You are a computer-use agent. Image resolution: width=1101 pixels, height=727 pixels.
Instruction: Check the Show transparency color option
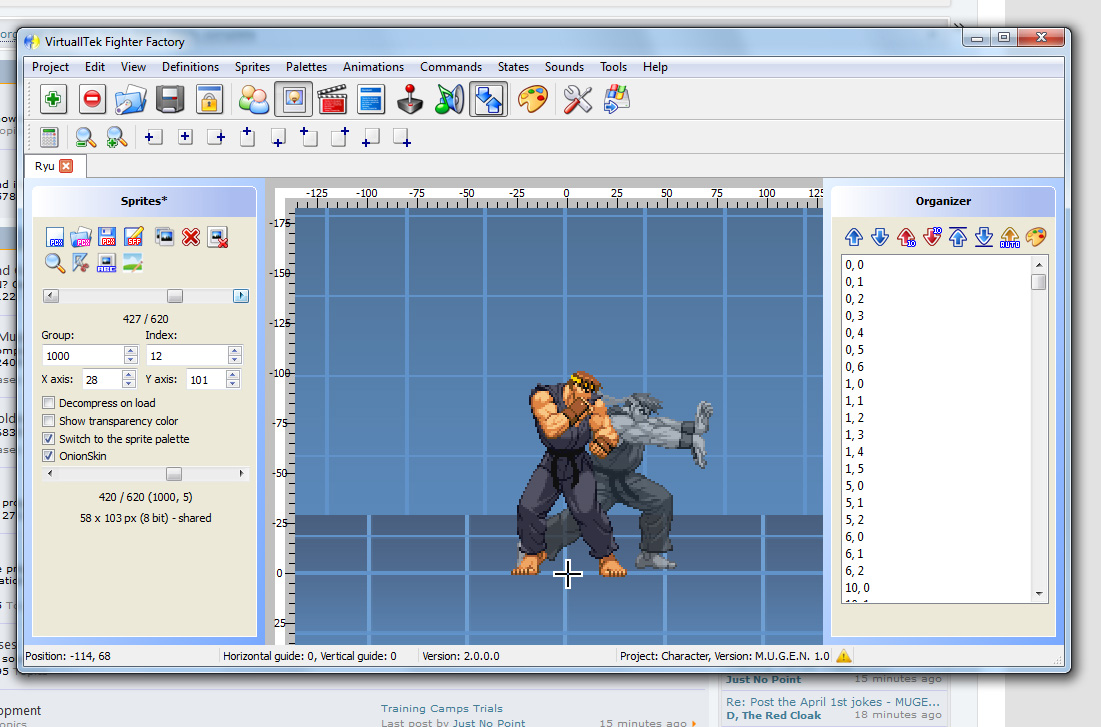click(x=48, y=421)
